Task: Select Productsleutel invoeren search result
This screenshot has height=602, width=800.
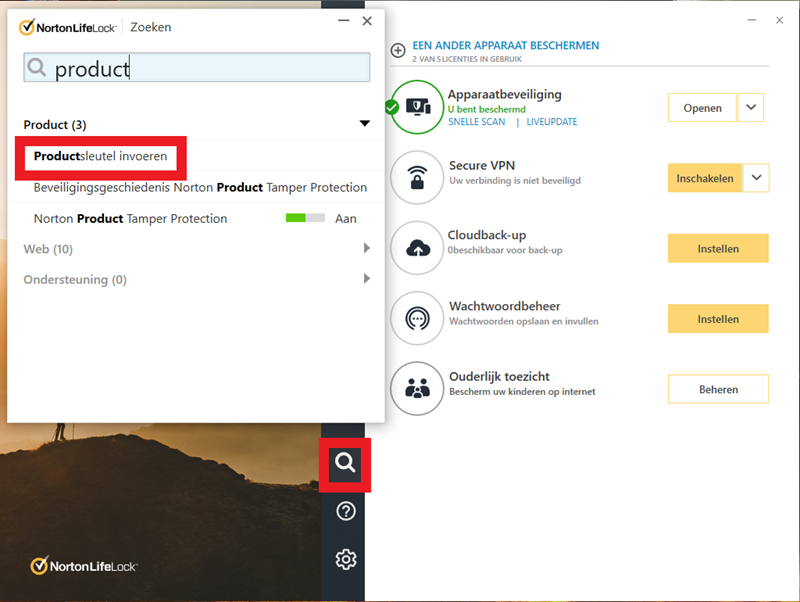Action: click(x=101, y=156)
